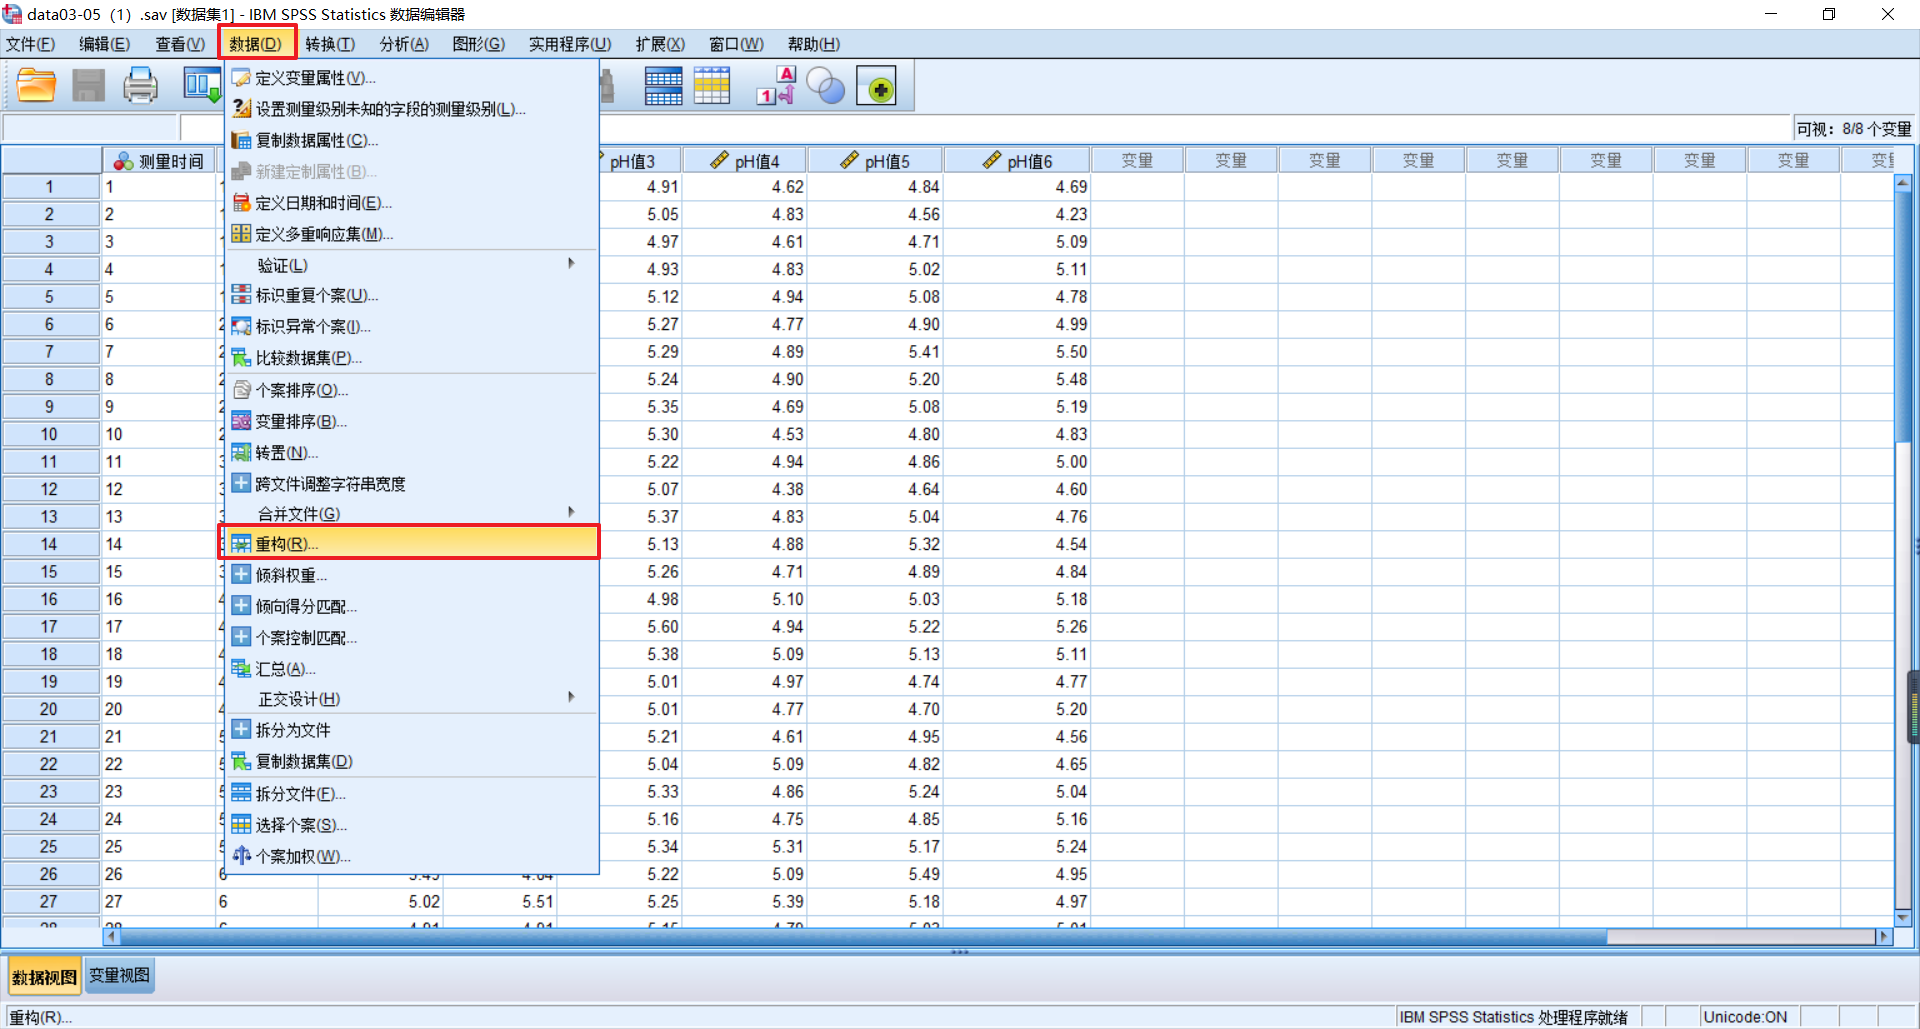1920x1029 pixels.
Task: Click the 汇总(A) icon entry
Action: point(411,668)
